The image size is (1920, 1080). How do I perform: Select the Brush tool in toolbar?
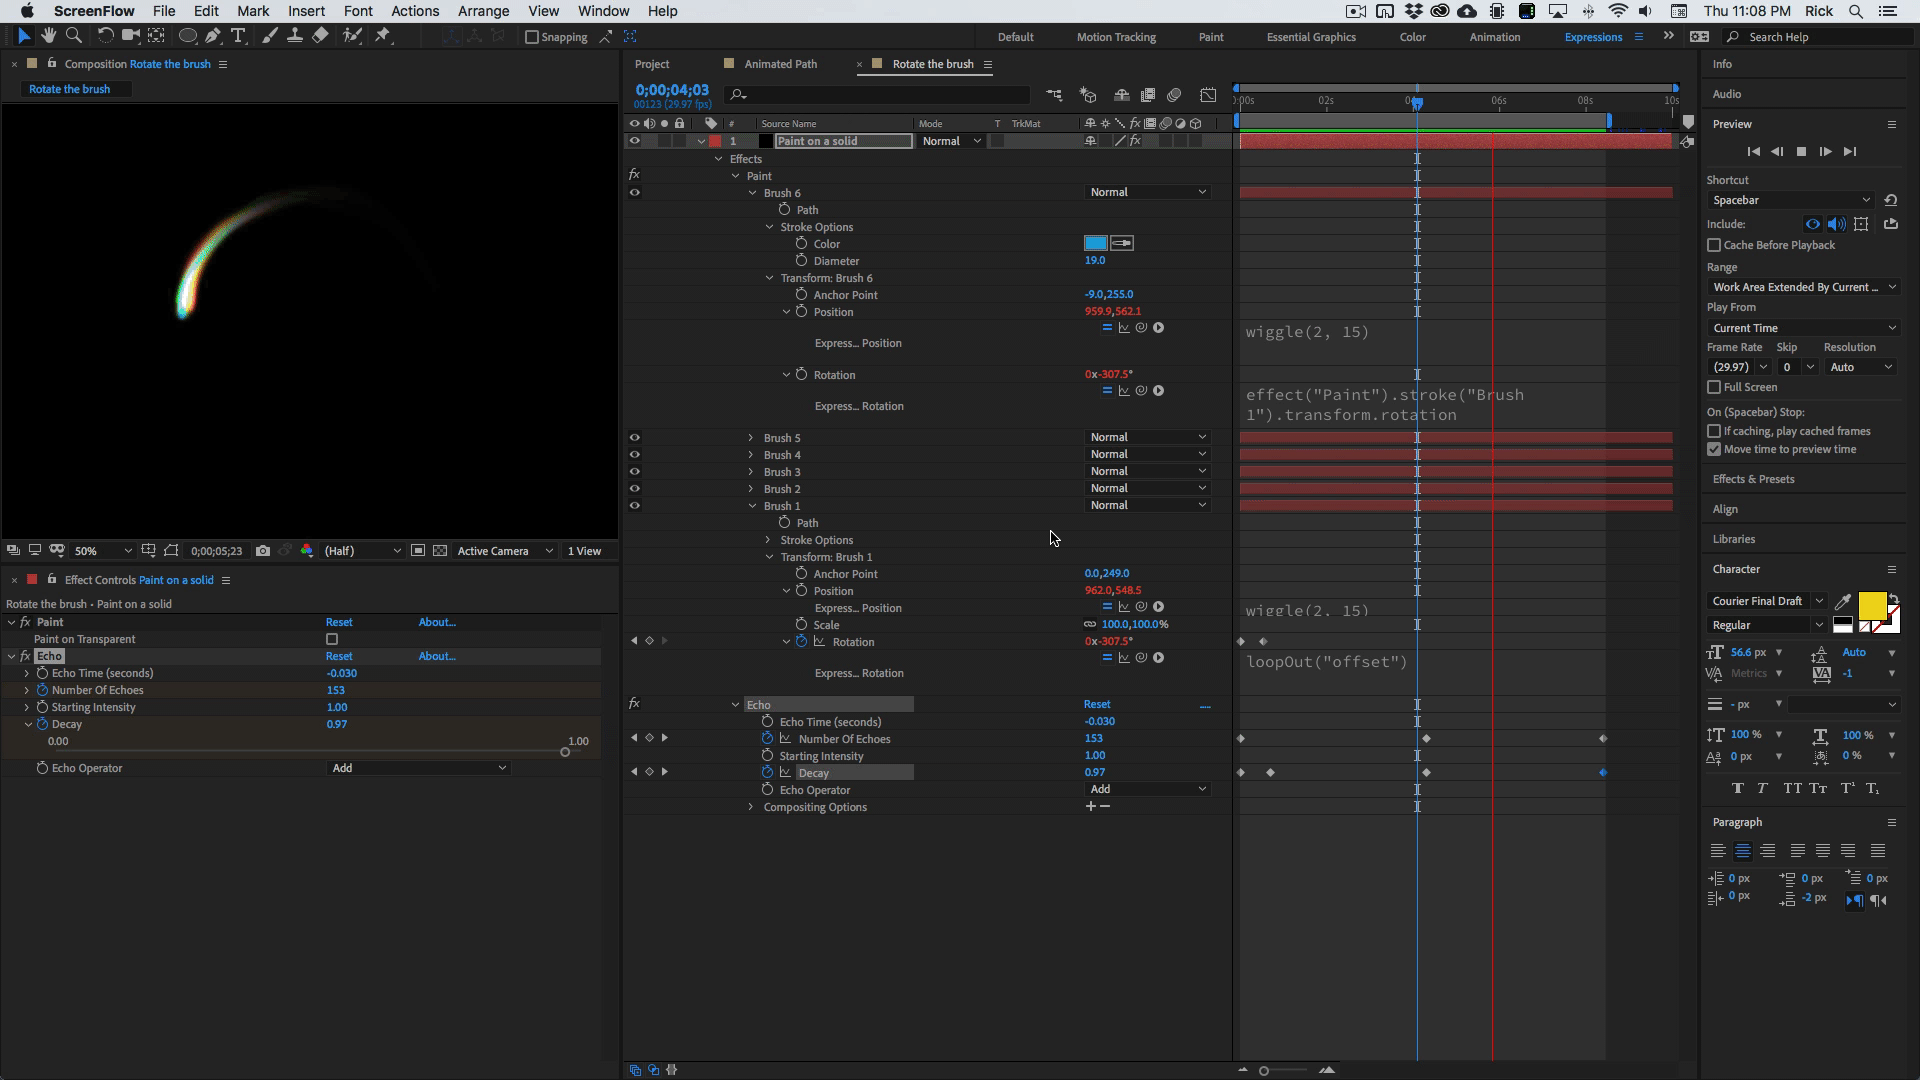coord(269,36)
